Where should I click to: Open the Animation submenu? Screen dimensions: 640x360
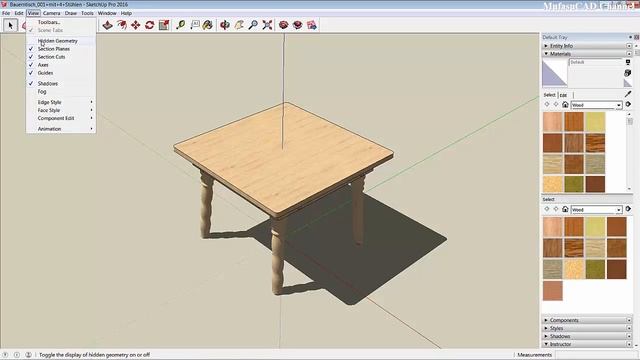61,129
